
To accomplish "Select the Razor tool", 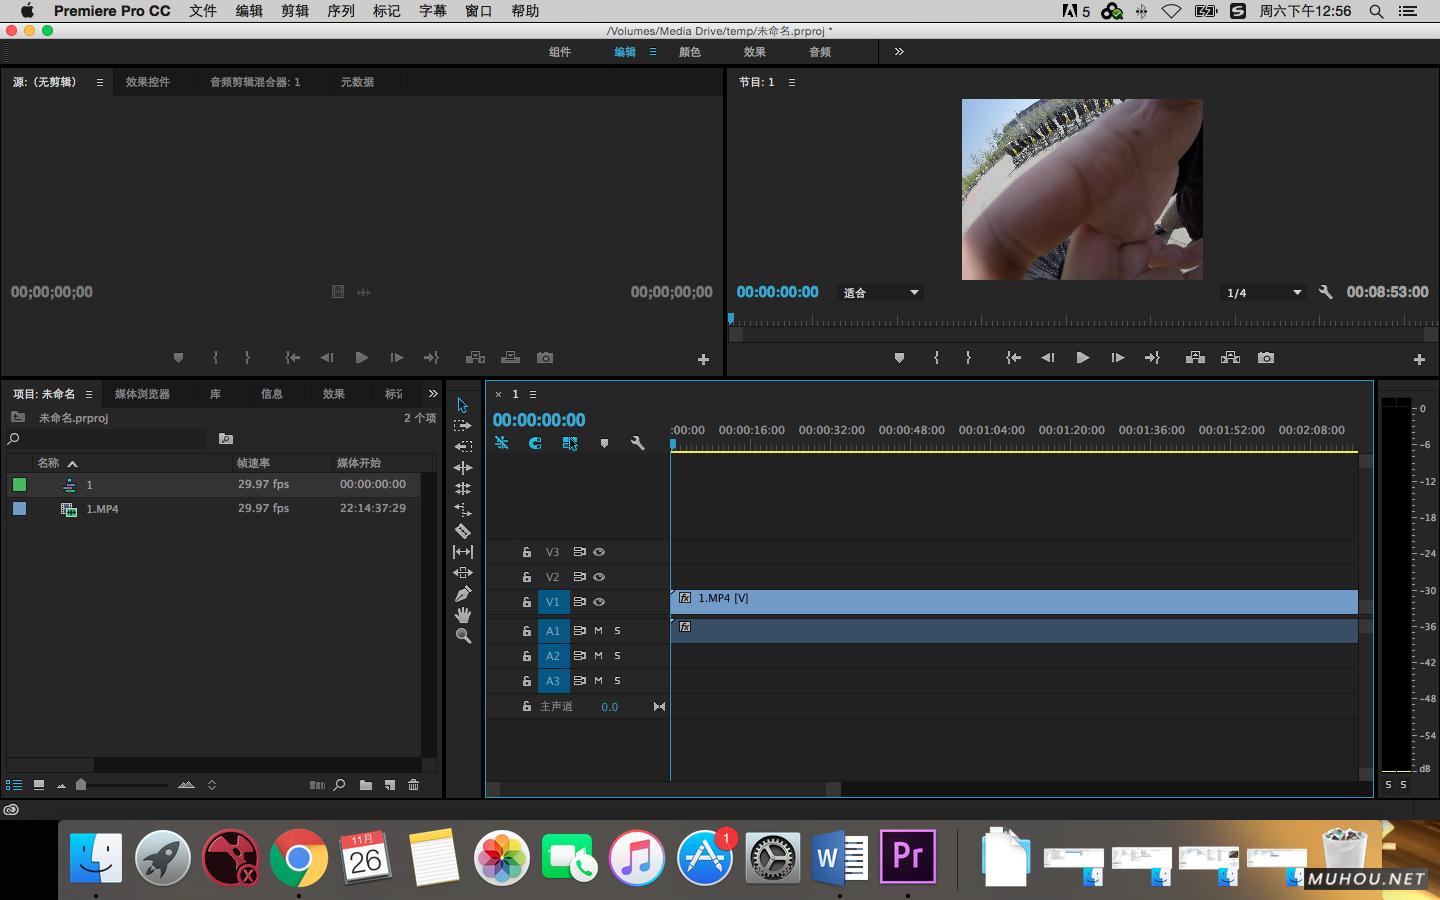I will coord(463,531).
